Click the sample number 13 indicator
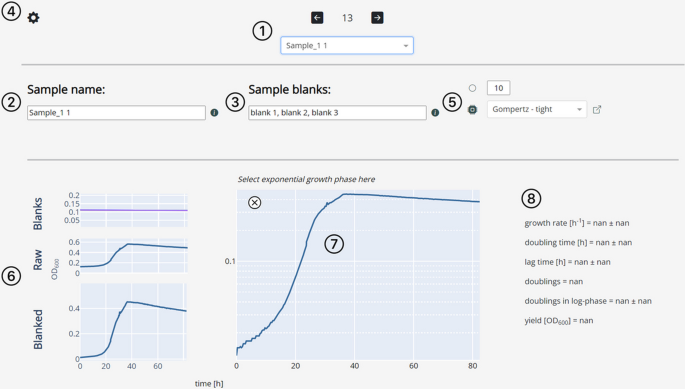This screenshot has height=389, width=685. coord(347,18)
